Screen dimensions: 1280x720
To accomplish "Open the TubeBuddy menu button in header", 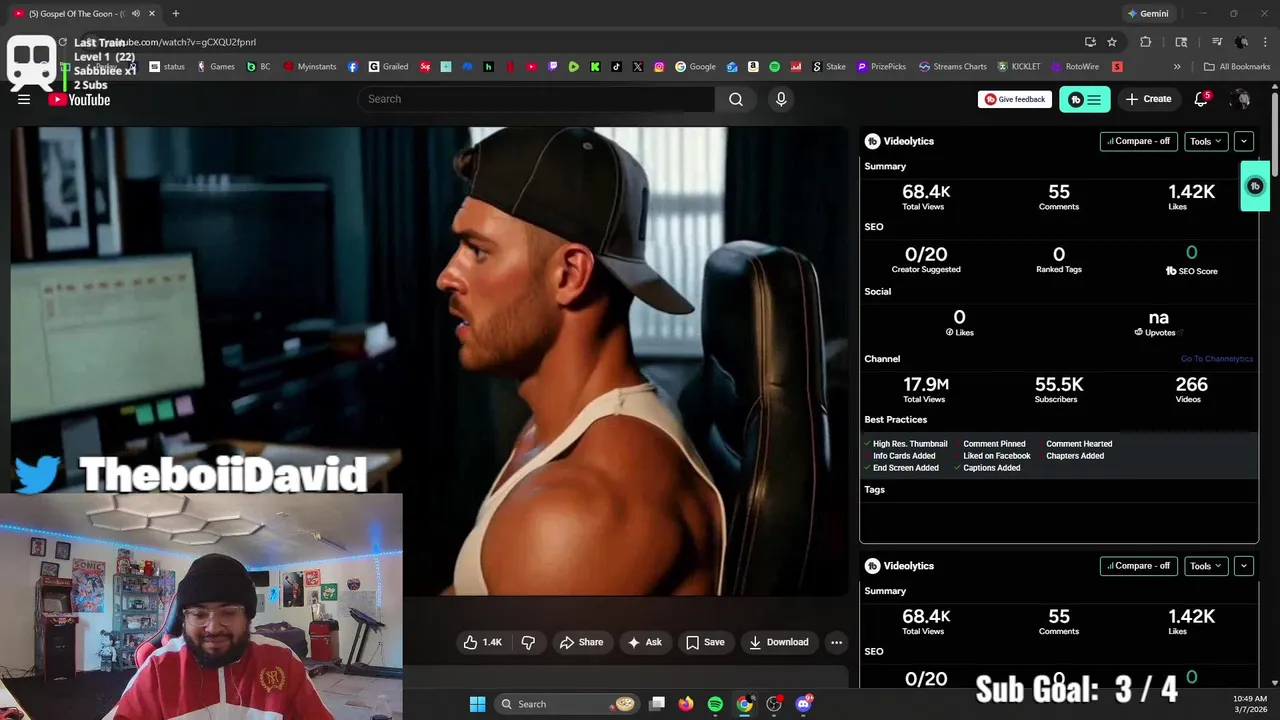I will point(1084,99).
